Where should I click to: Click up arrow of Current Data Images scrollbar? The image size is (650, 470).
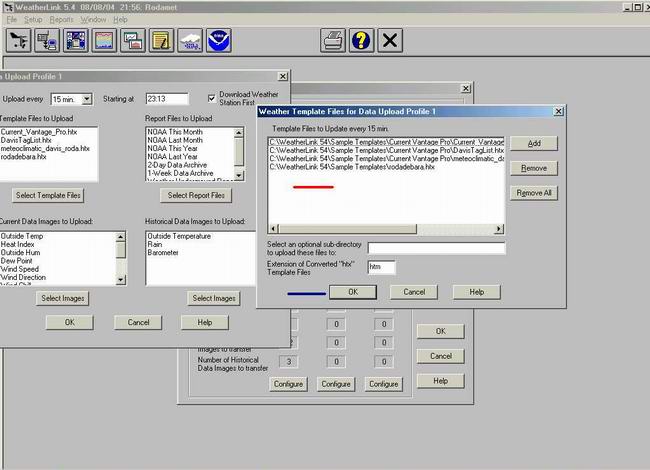(x=121, y=237)
